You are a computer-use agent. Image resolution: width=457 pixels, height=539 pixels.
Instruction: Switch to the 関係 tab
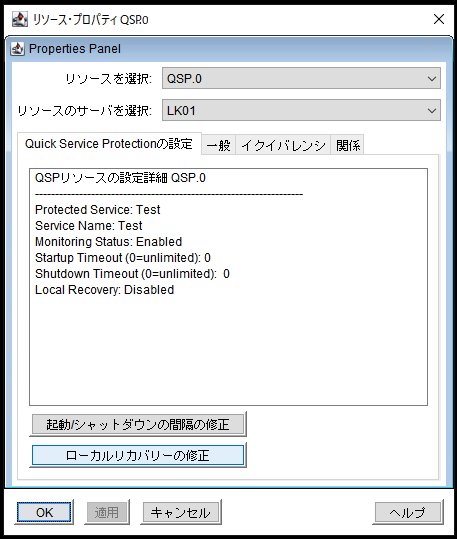(x=348, y=145)
